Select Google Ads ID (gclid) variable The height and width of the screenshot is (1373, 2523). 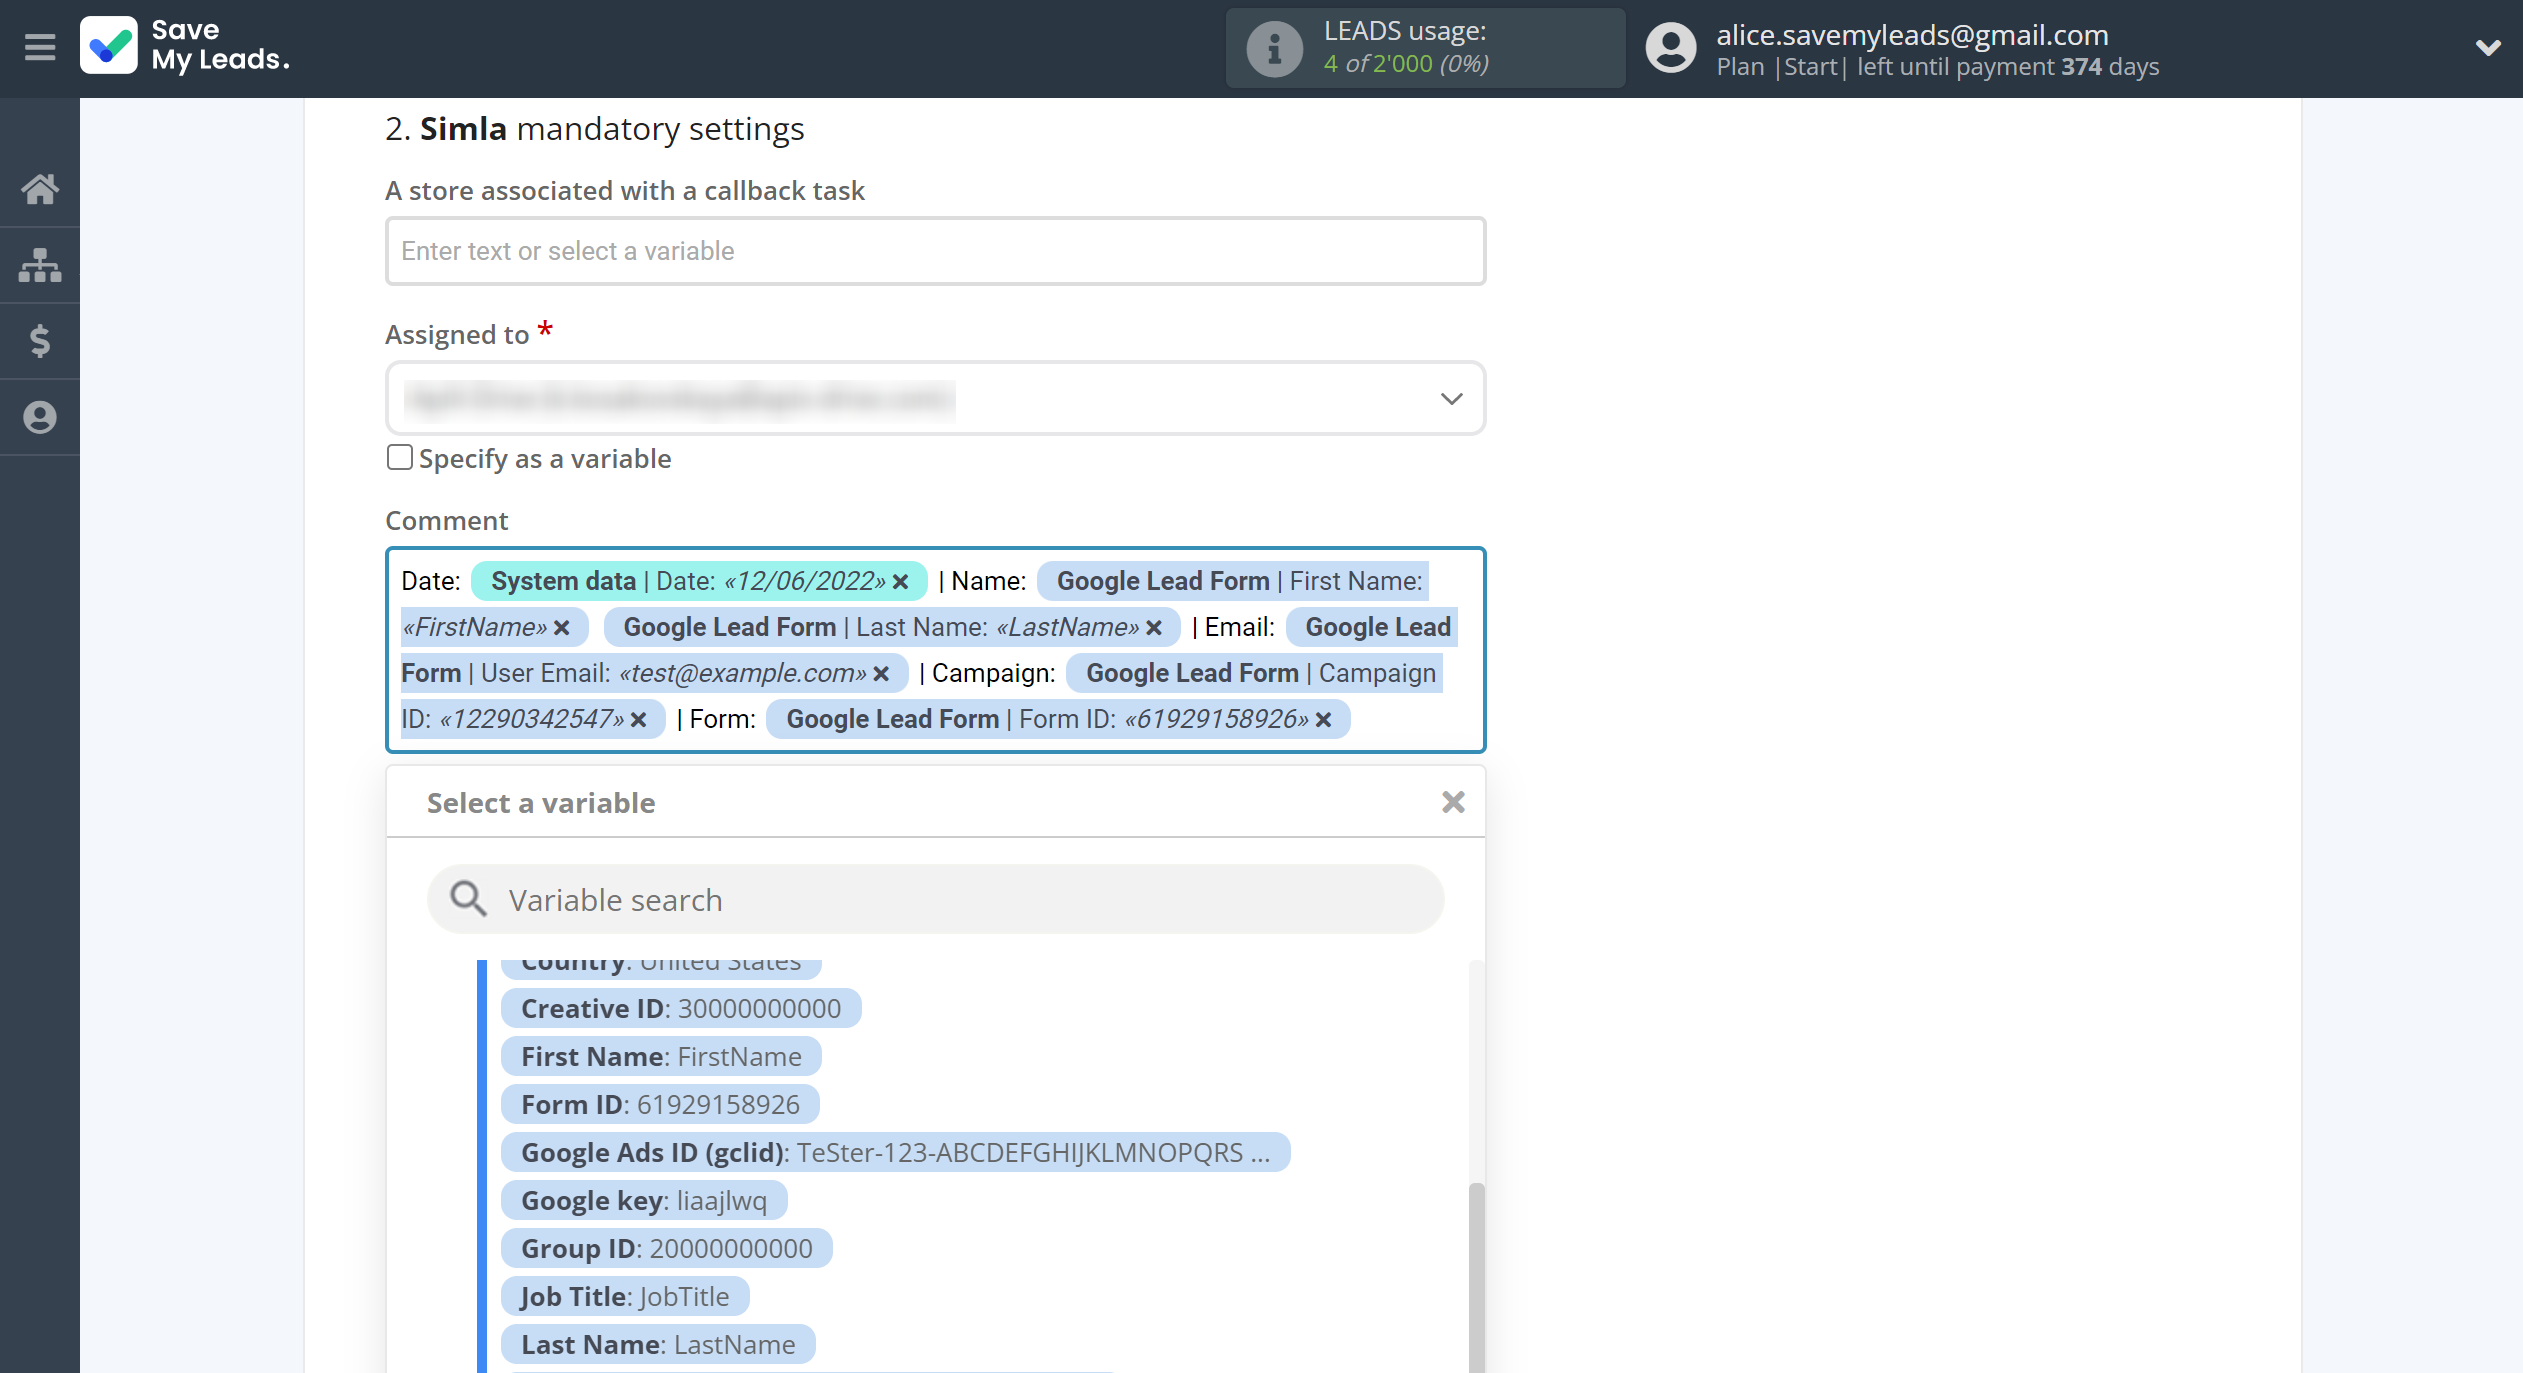coord(895,1152)
